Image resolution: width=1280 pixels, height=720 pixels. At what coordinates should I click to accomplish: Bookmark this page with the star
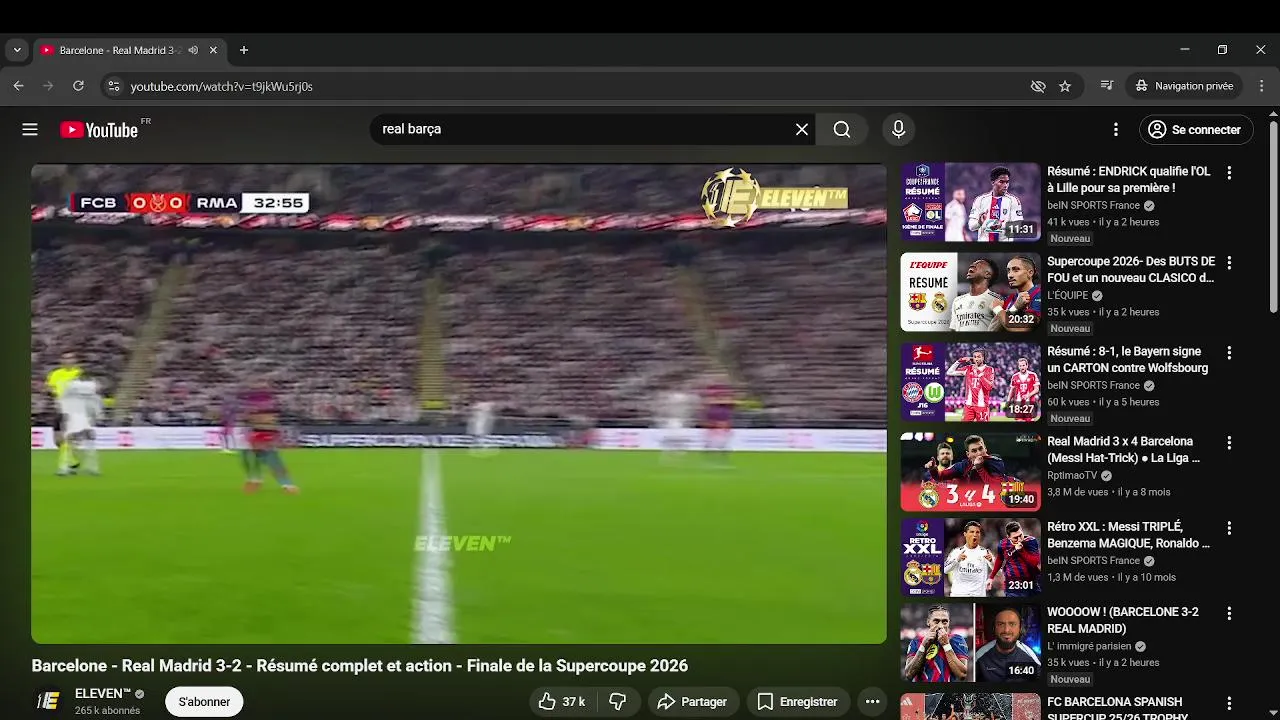(1065, 86)
